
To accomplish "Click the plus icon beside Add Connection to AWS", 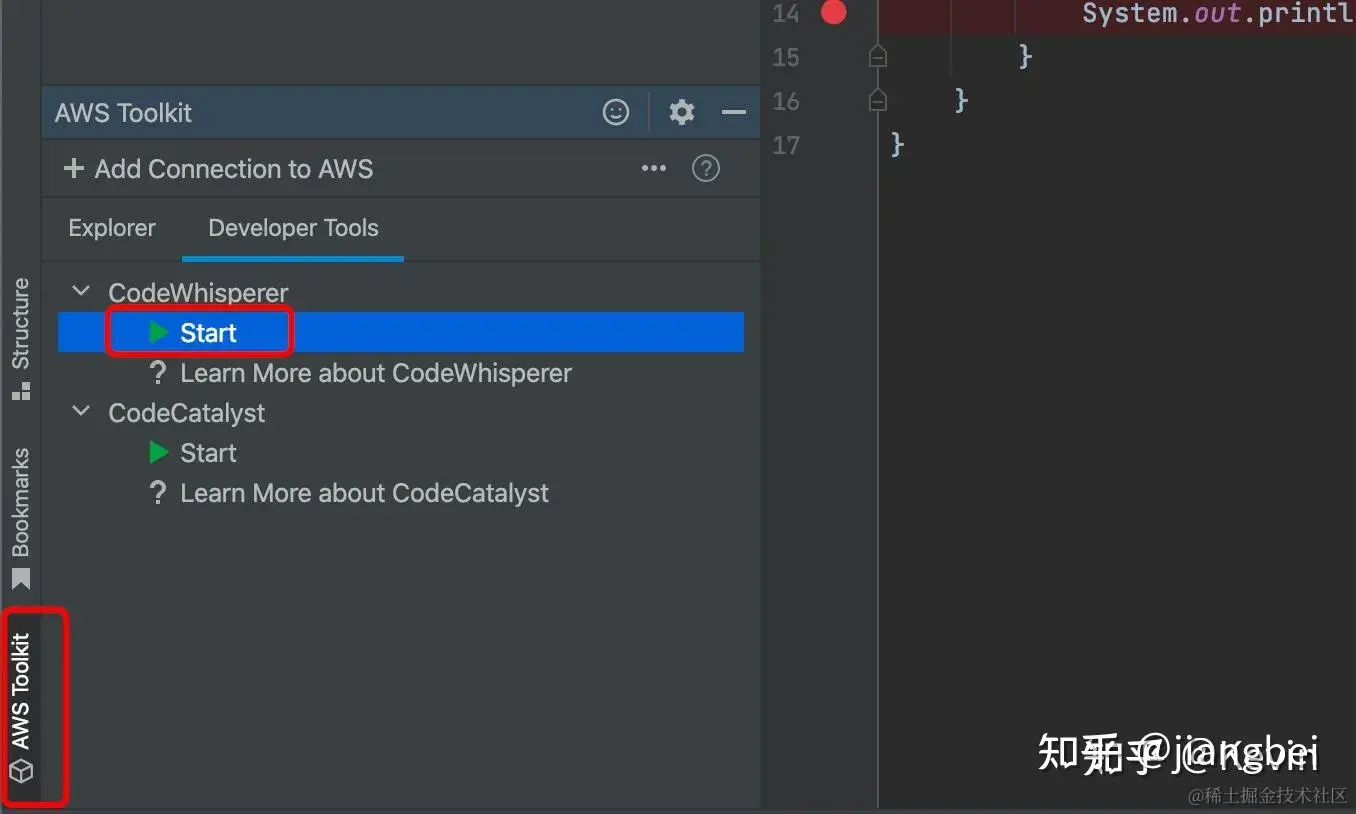I will pos(74,168).
